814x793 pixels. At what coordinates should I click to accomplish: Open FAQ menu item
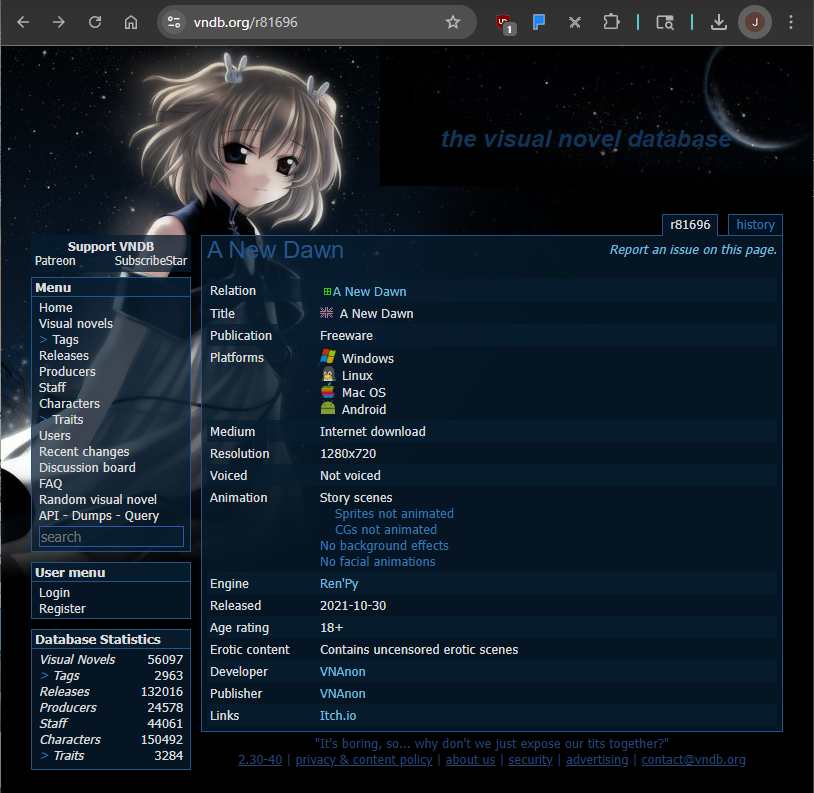click(x=50, y=484)
